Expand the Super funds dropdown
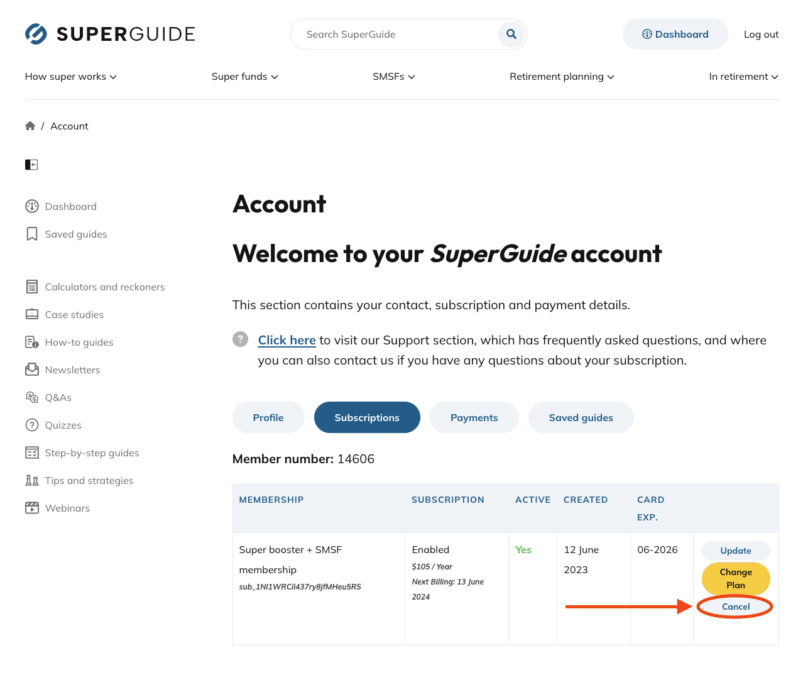The width and height of the screenshot is (803, 675). coord(245,76)
